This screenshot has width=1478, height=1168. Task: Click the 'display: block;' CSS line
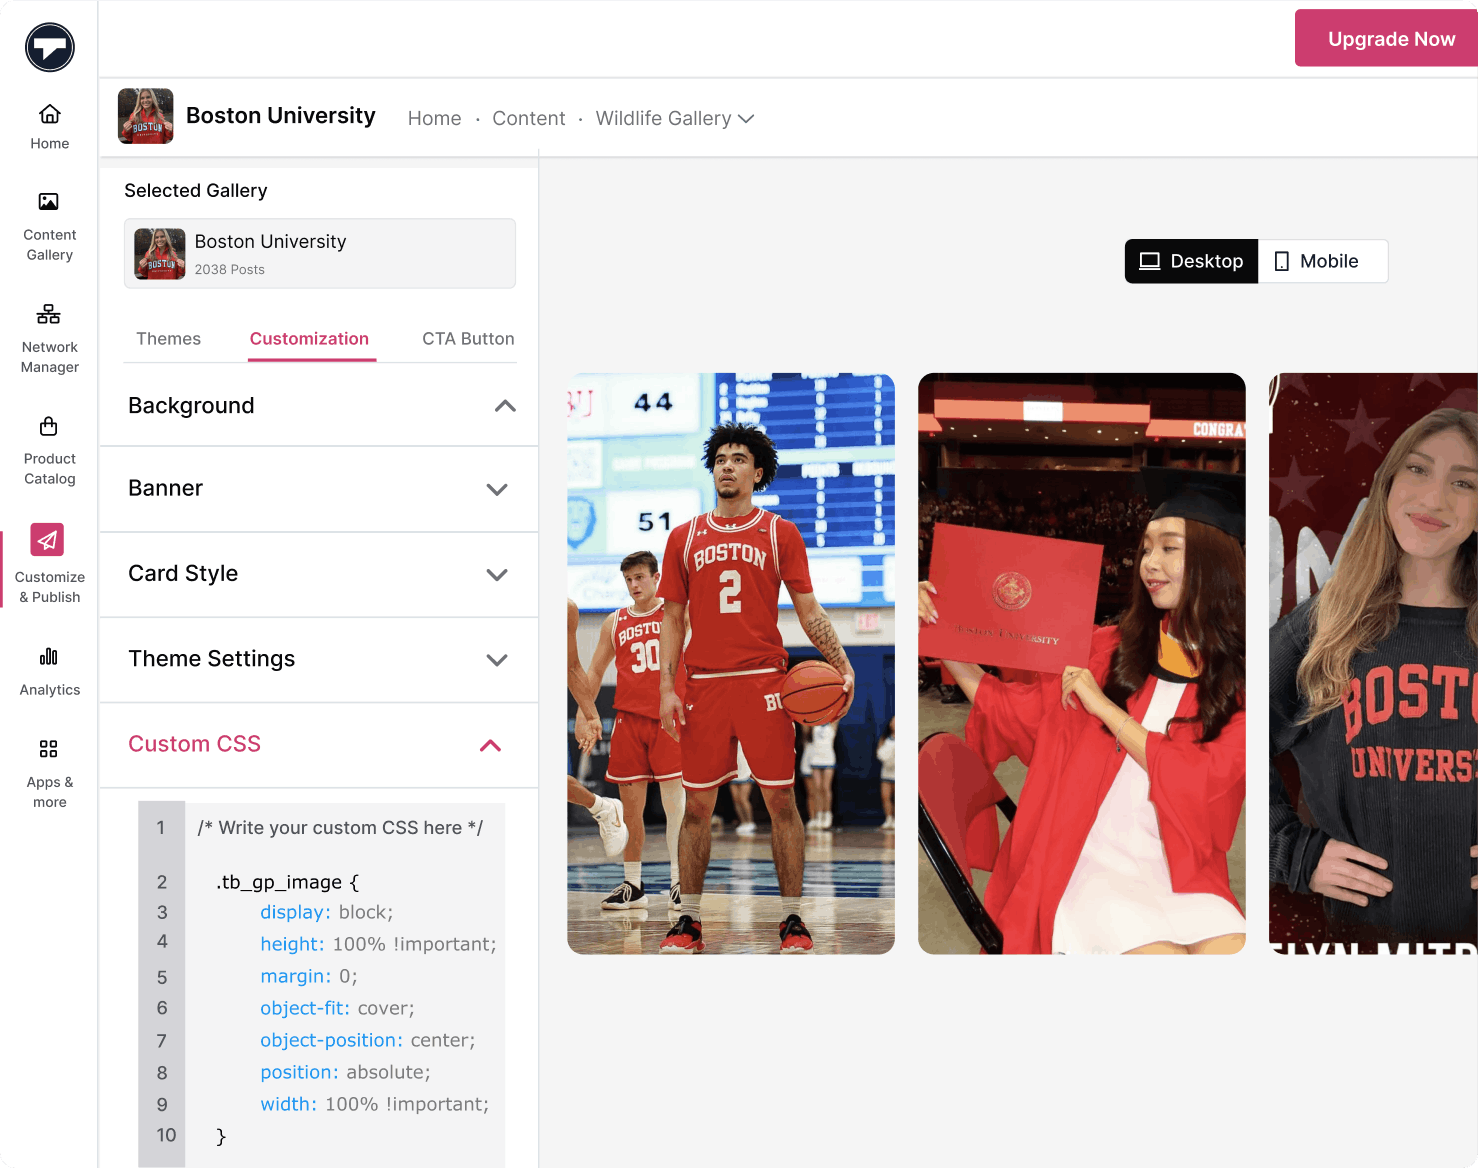(x=326, y=912)
